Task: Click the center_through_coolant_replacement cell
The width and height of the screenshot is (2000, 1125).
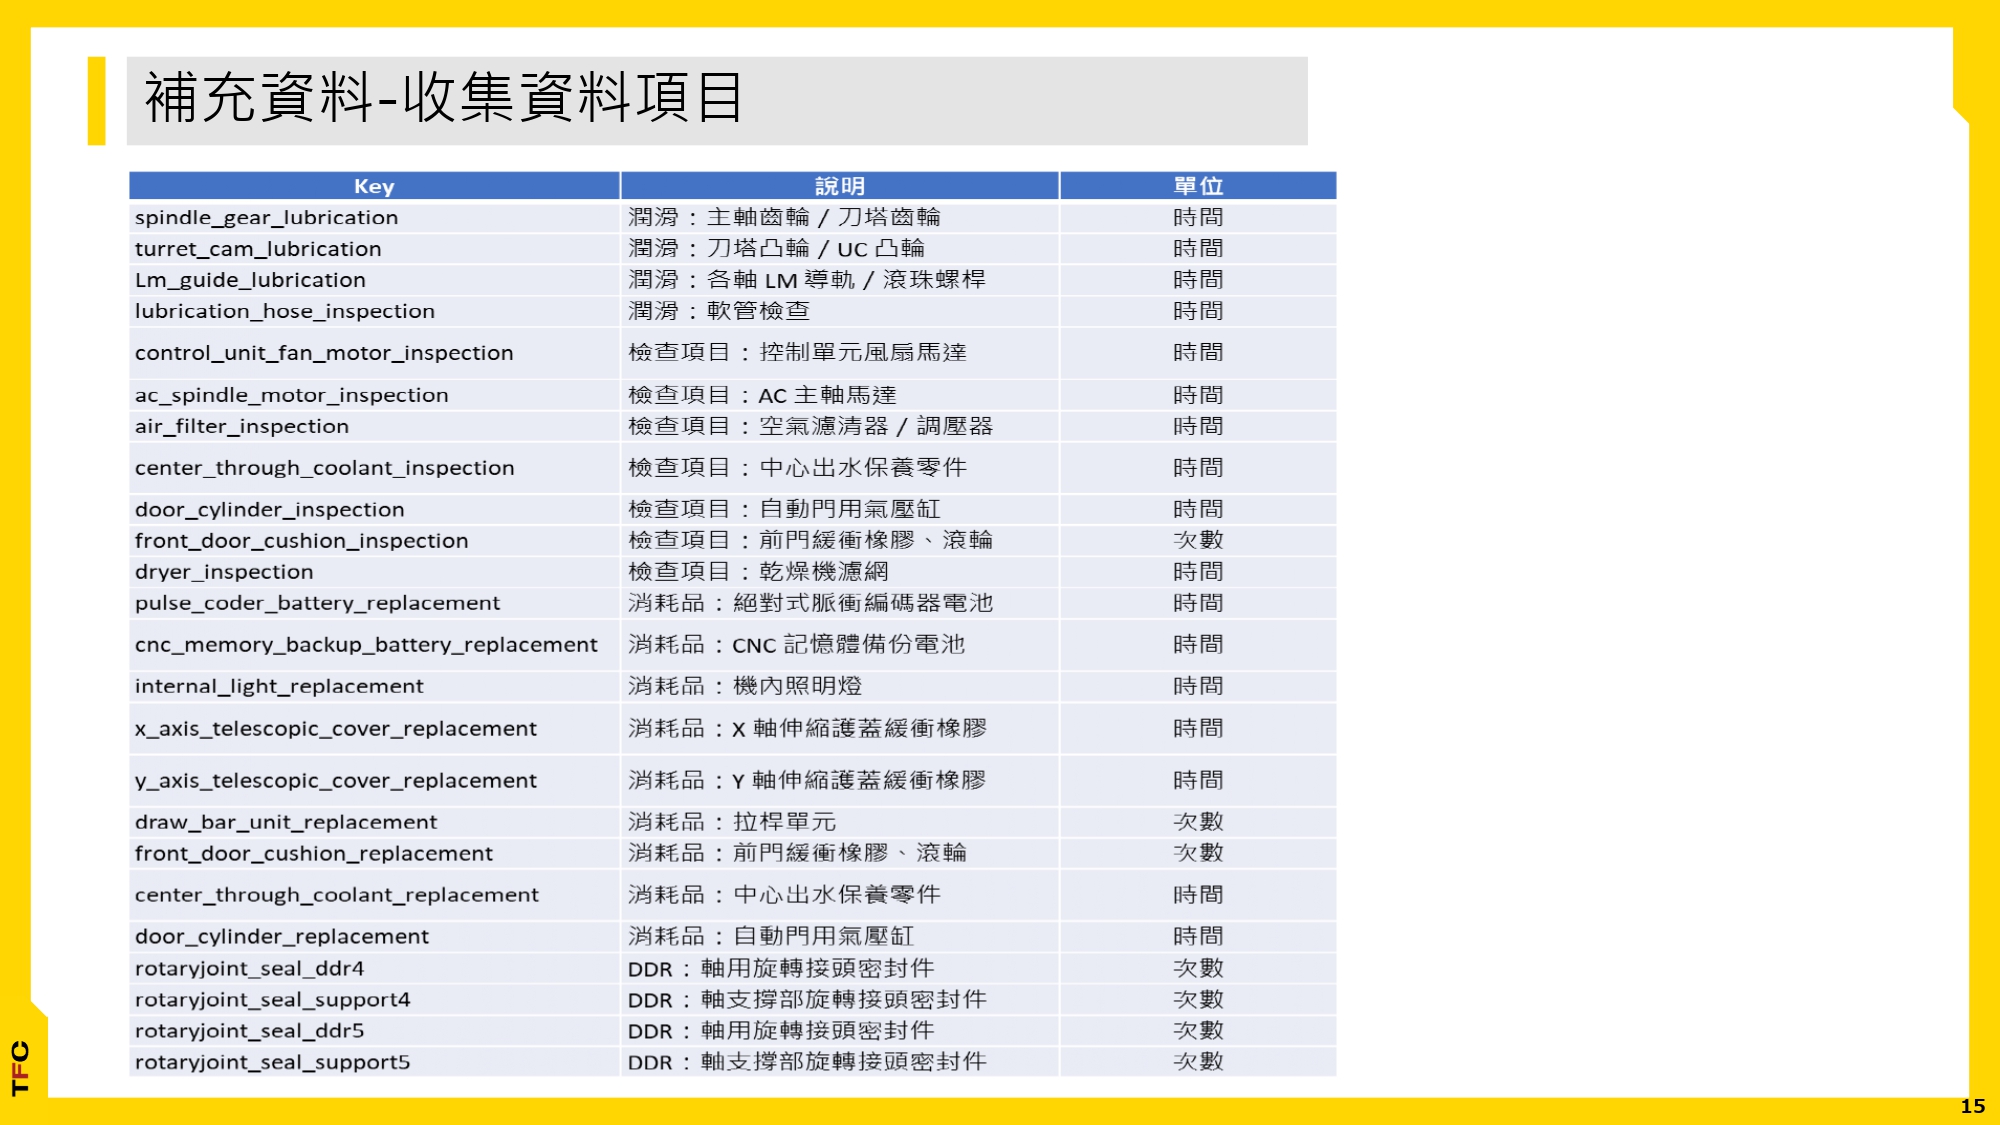Action: [374, 895]
